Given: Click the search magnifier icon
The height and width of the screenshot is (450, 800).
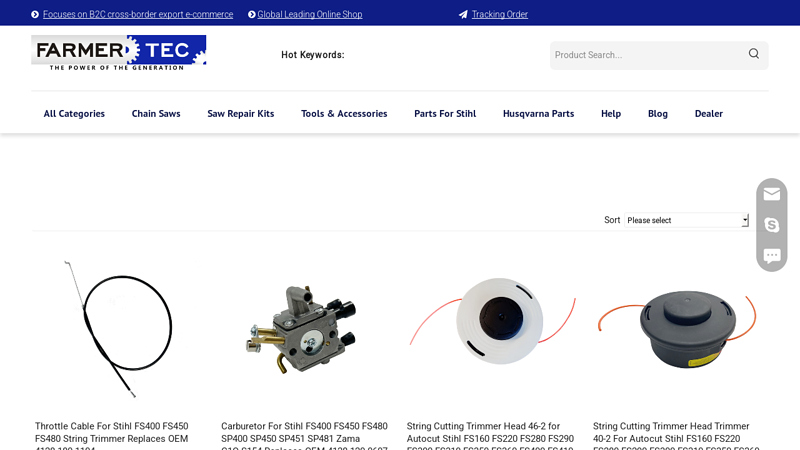Looking at the screenshot, I should (754, 54).
